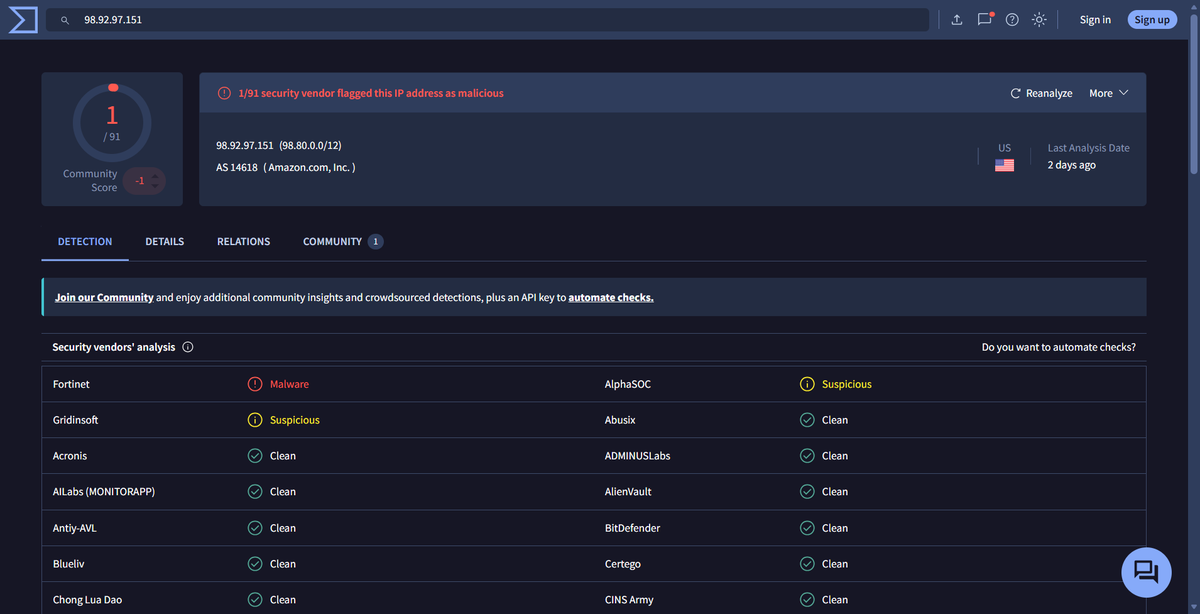Click the Fortinet vendor name
This screenshot has height=614, width=1200.
tap(71, 384)
